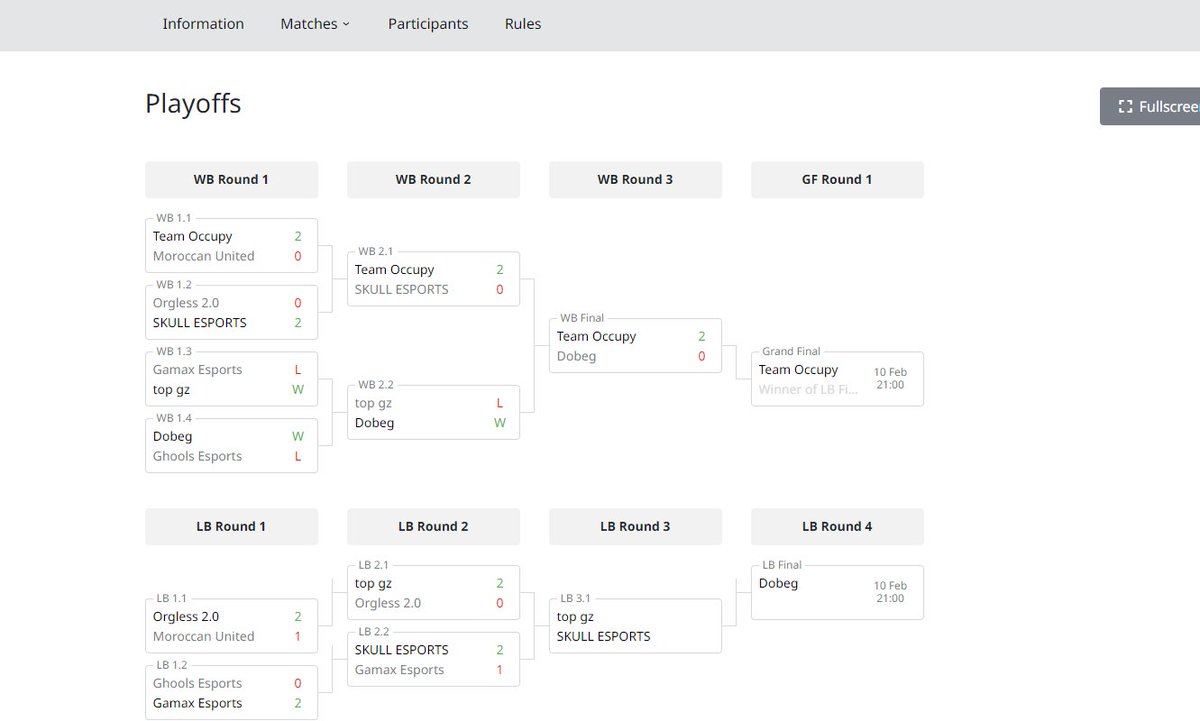Select Gamax Esports in match LB 1.2

(198, 704)
